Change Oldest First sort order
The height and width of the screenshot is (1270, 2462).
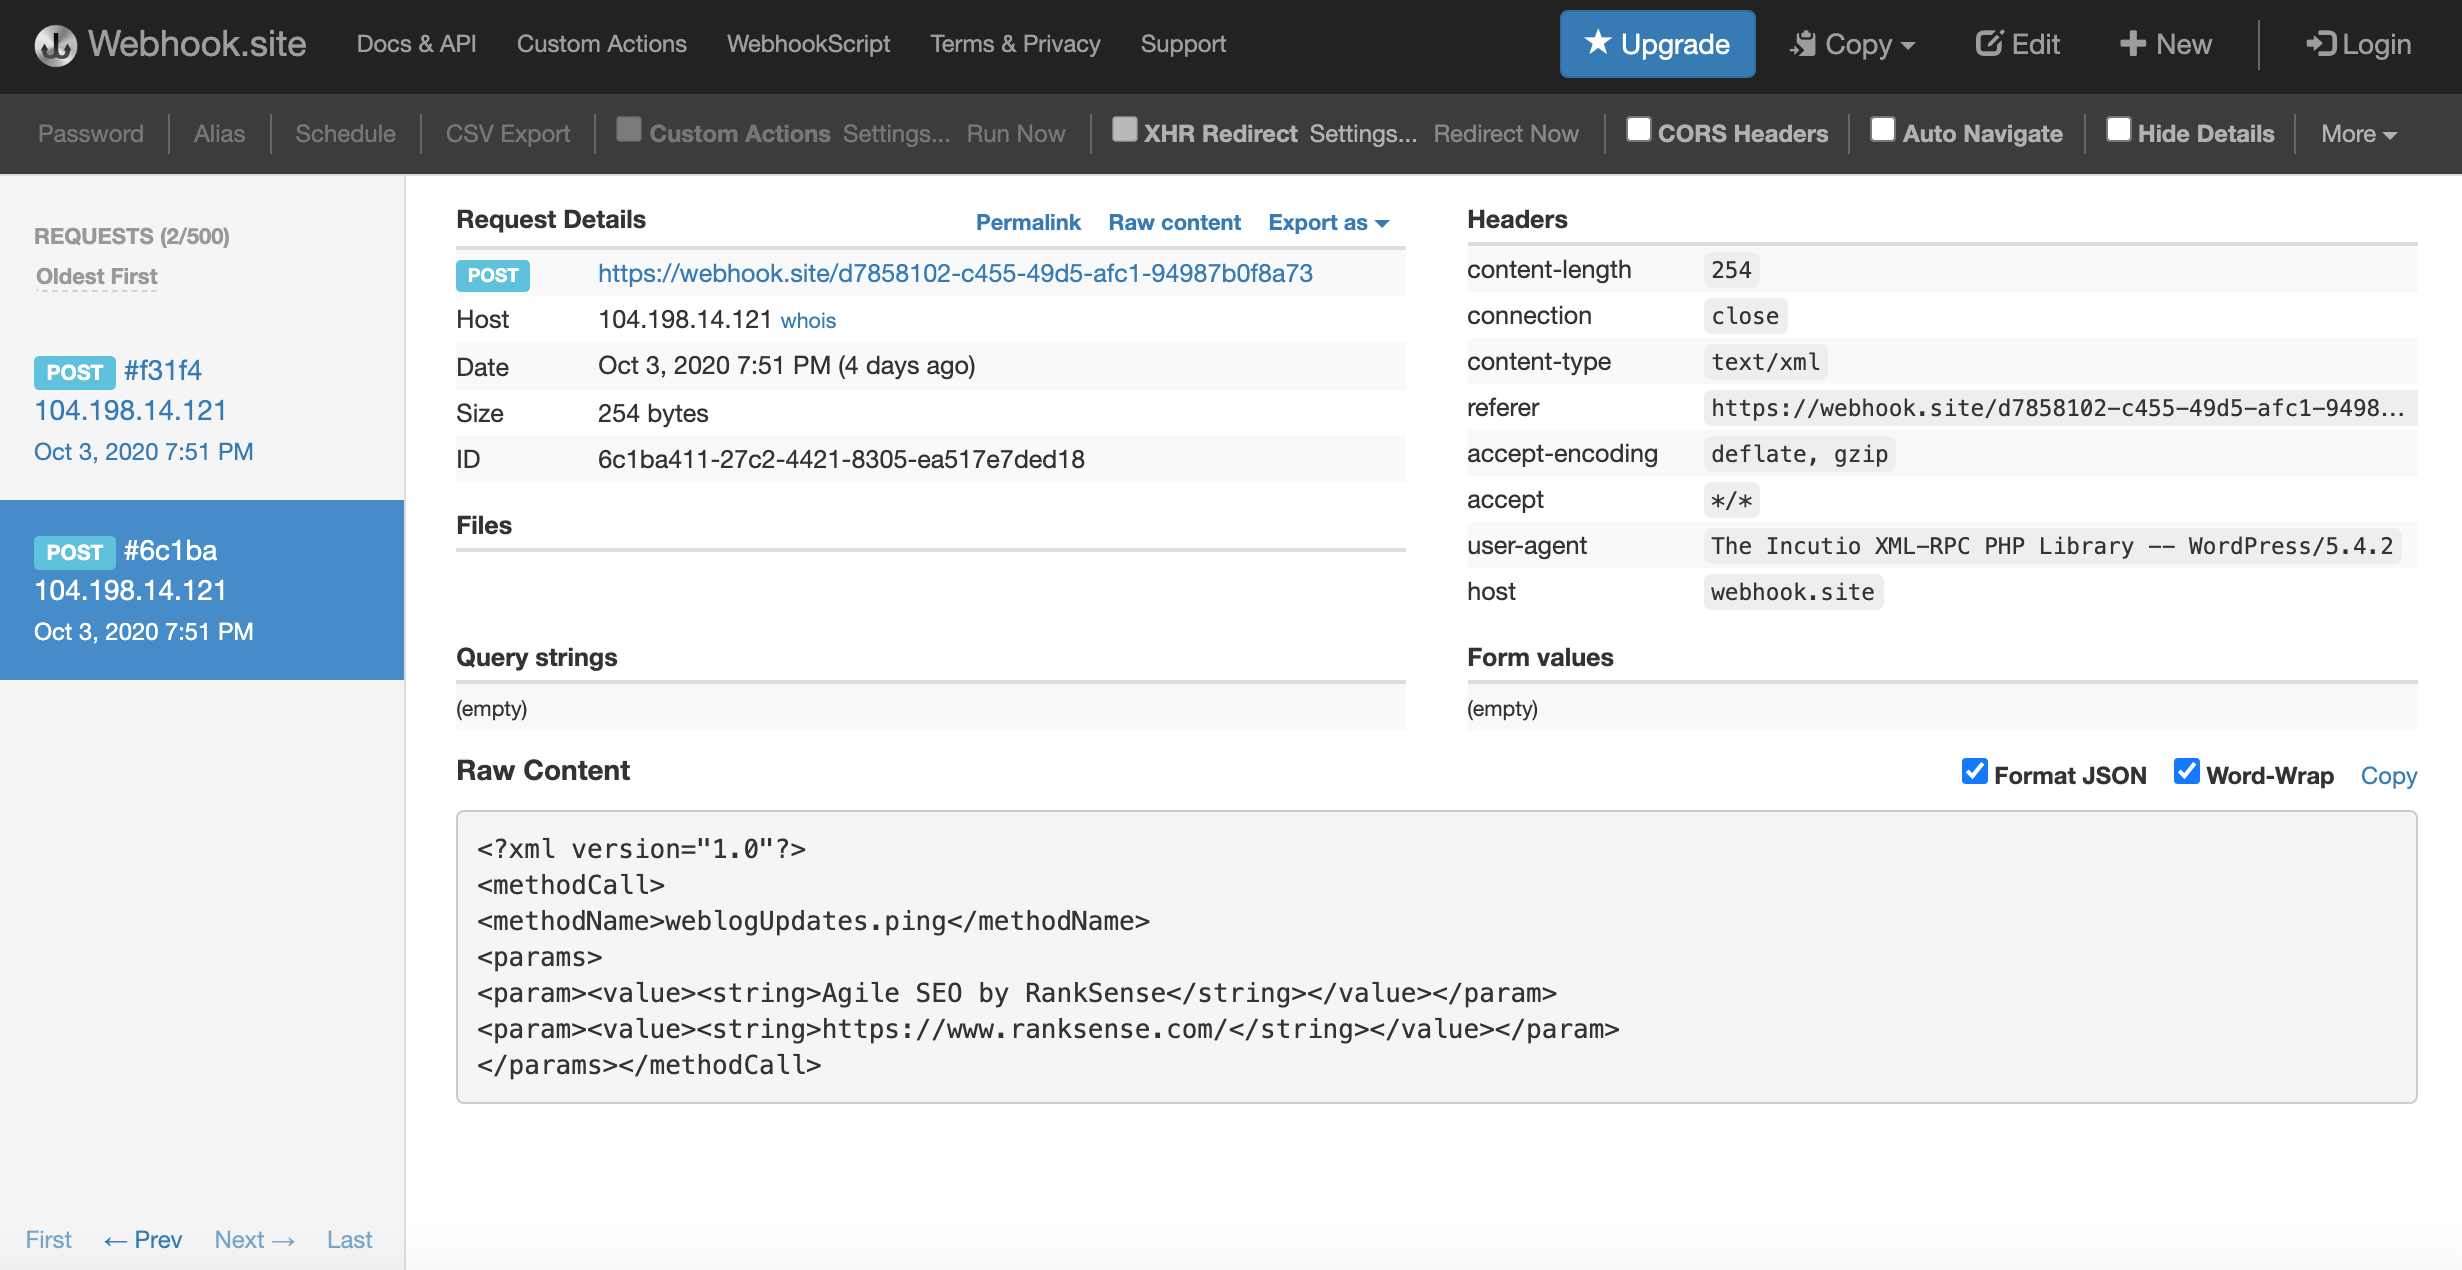tap(97, 276)
